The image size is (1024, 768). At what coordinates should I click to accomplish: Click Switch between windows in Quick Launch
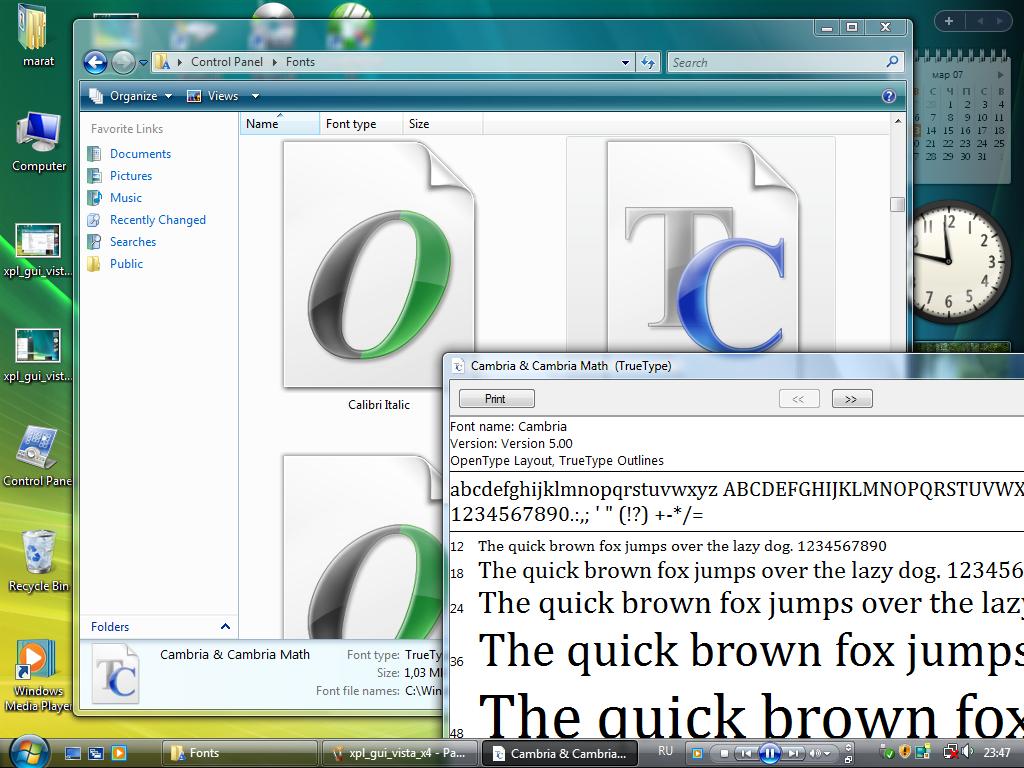click(x=96, y=754)
